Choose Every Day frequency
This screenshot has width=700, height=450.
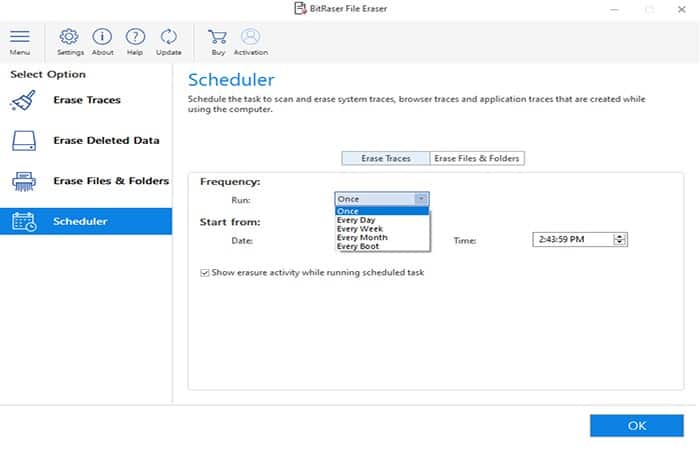point(382,220)
